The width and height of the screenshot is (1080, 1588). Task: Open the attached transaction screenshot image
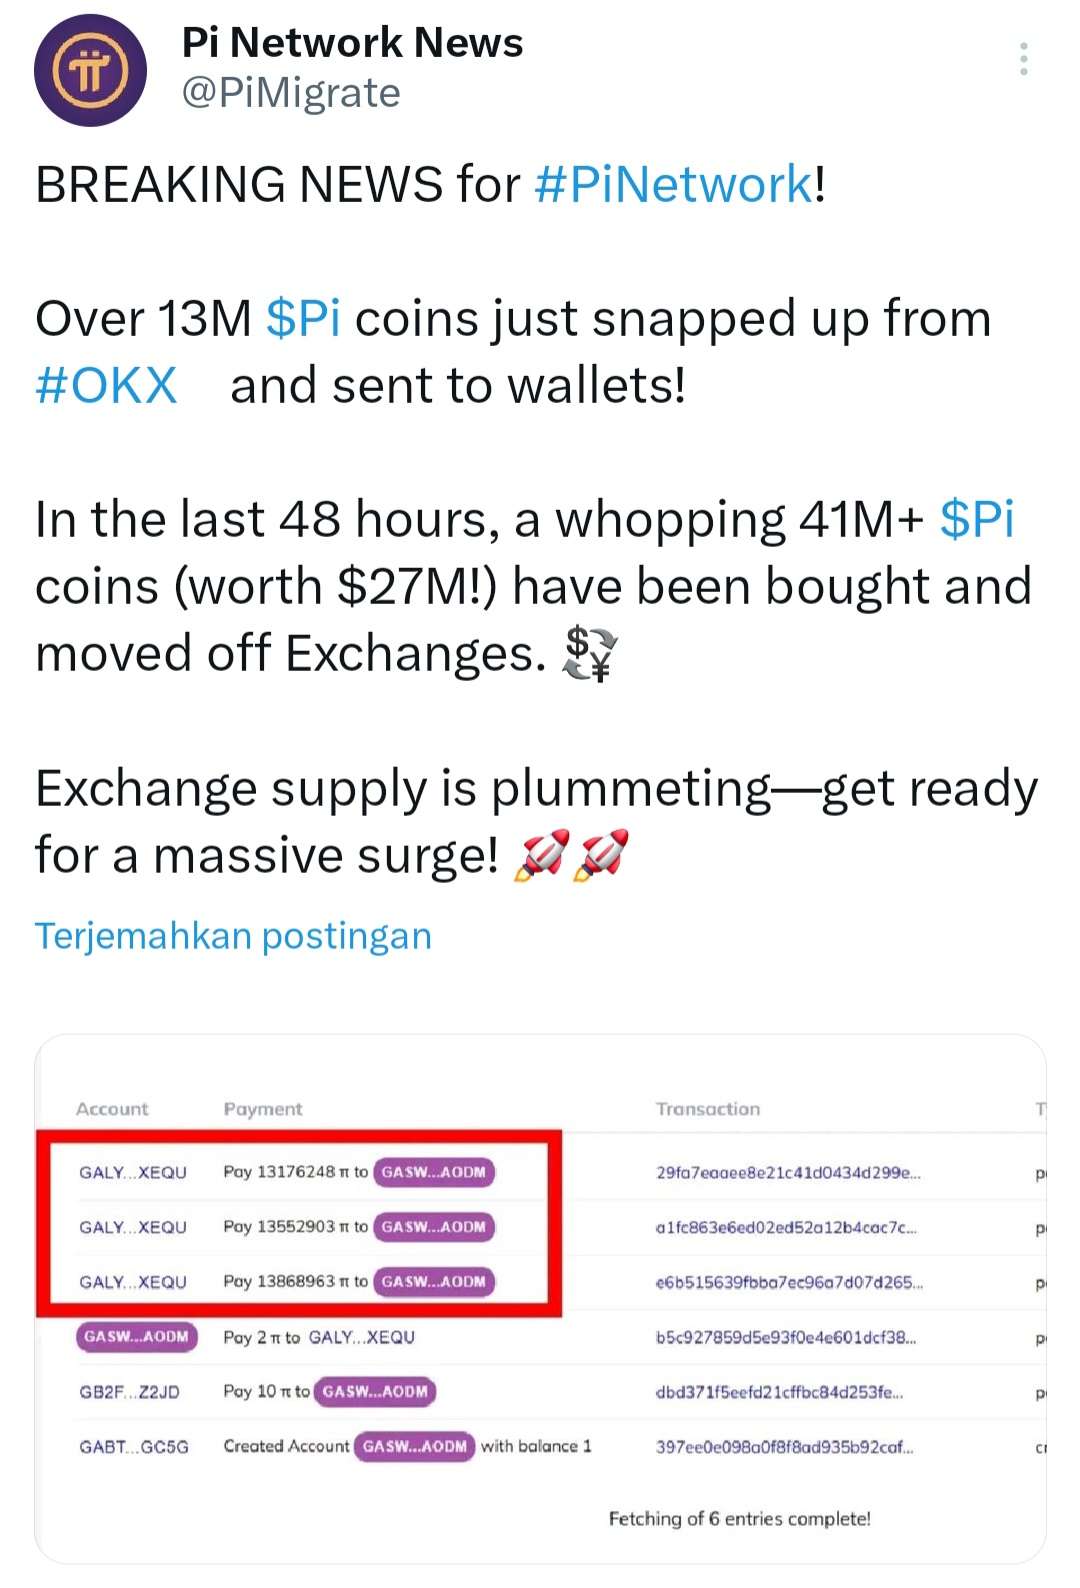[540, 1298]
